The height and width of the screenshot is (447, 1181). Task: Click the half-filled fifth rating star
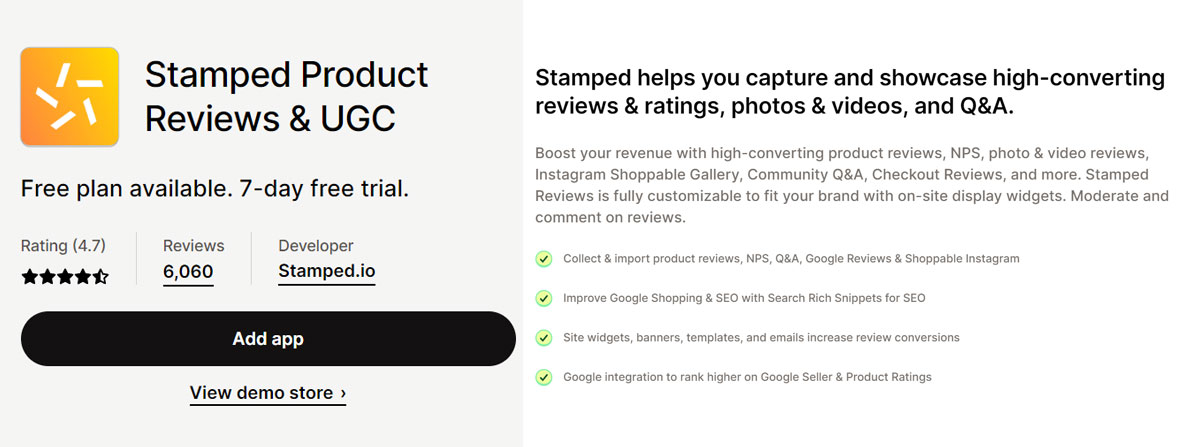coord(101,277)
